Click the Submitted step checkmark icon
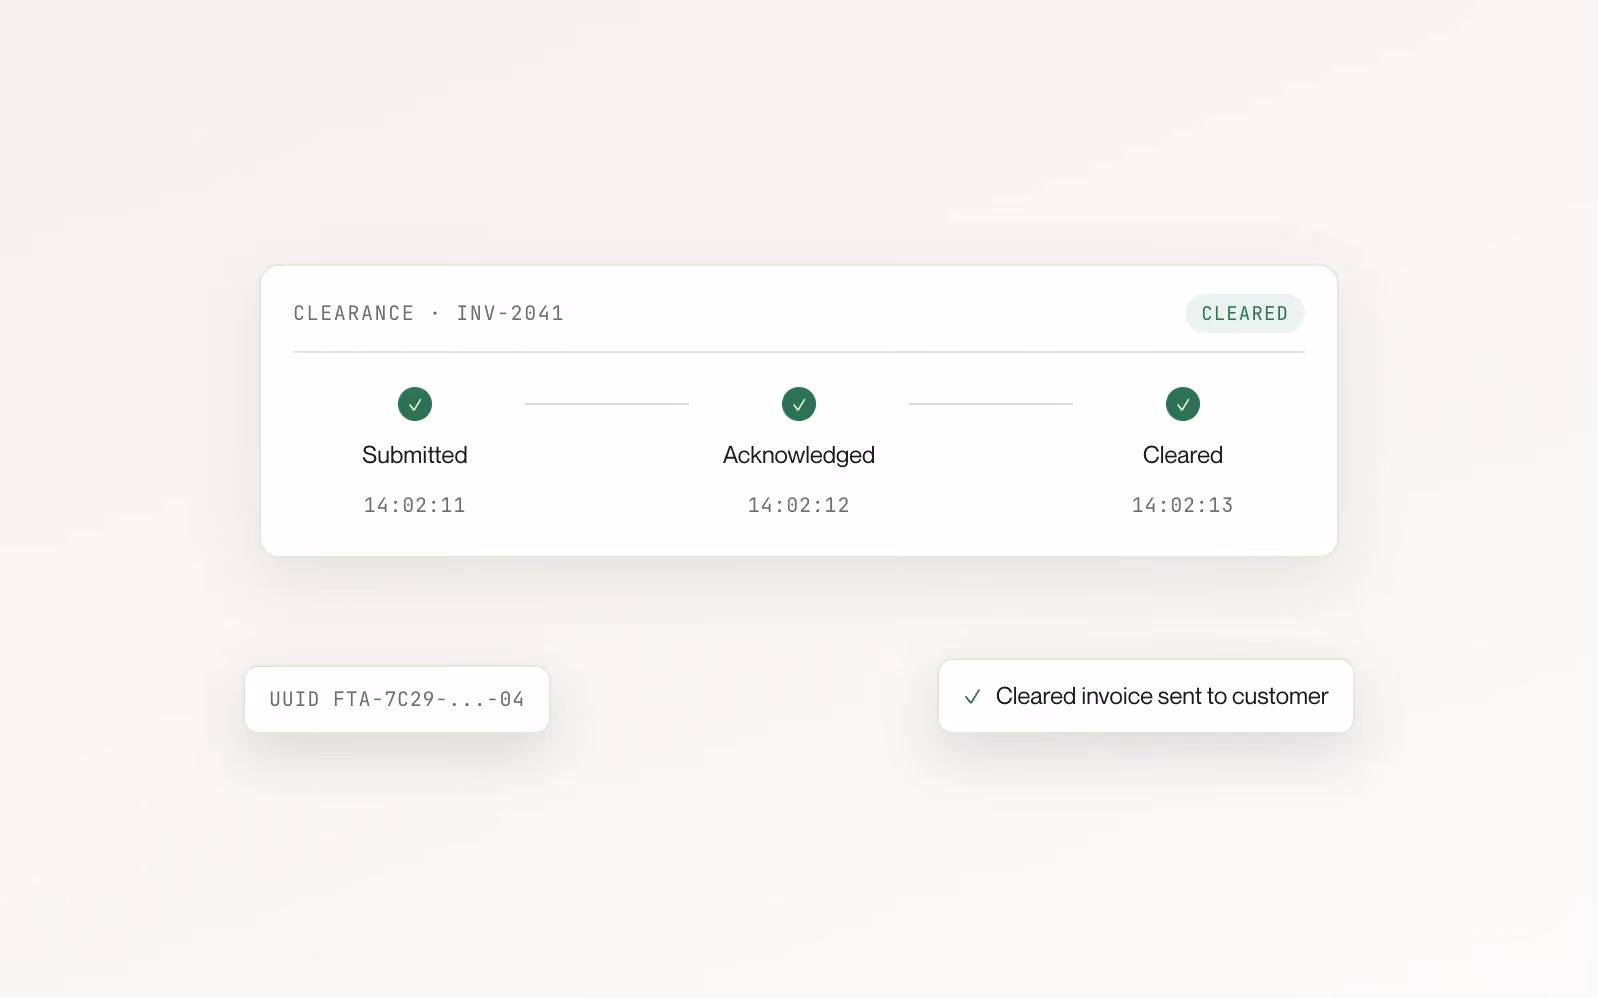Image resolution: width=1598 pixels, height=998 pixels. 415,404
